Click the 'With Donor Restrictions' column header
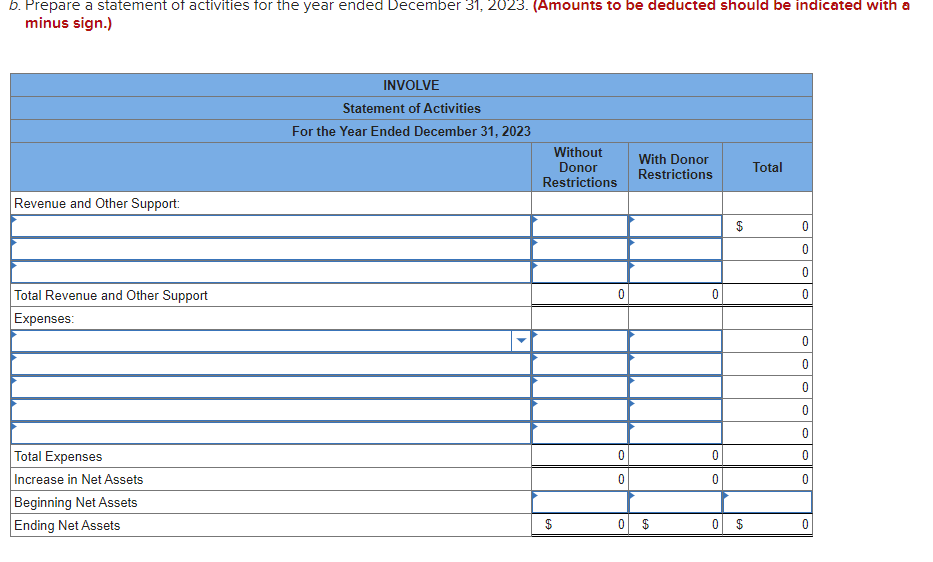 pos(675,167)
